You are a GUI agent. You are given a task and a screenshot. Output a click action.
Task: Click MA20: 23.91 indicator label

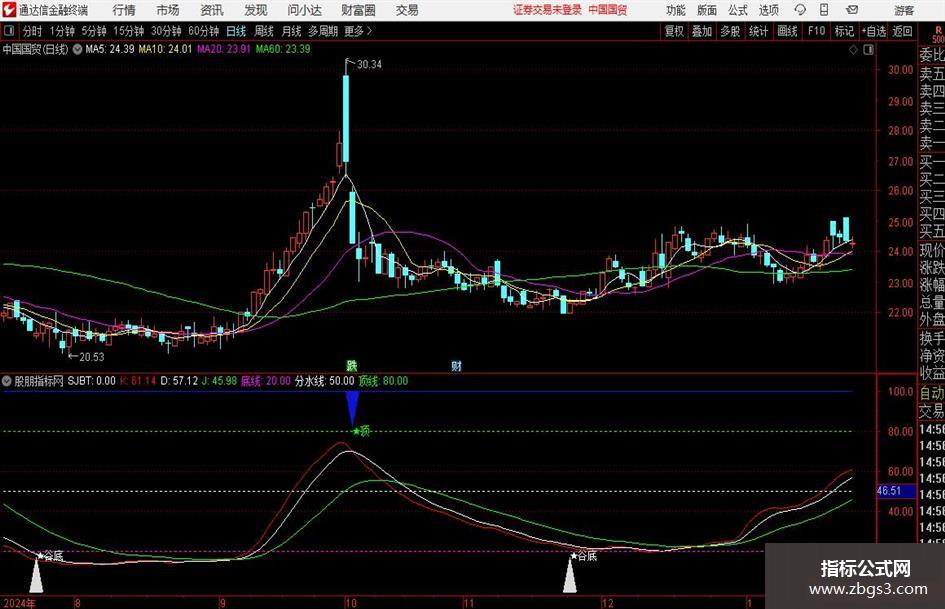click(x=224, y=49)
